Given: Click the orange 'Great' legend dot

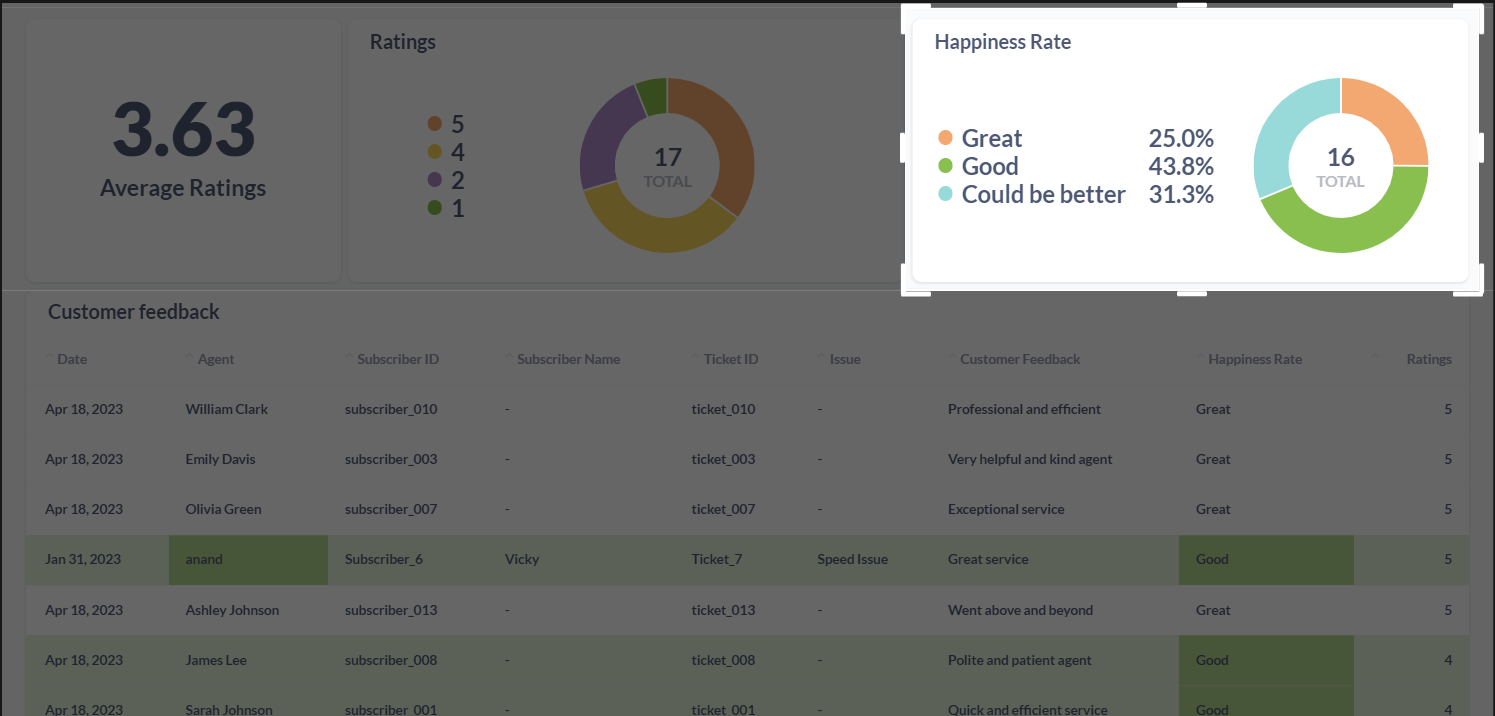Looking at the screenshot, I should pyautogui.click(x=945, y=137).
